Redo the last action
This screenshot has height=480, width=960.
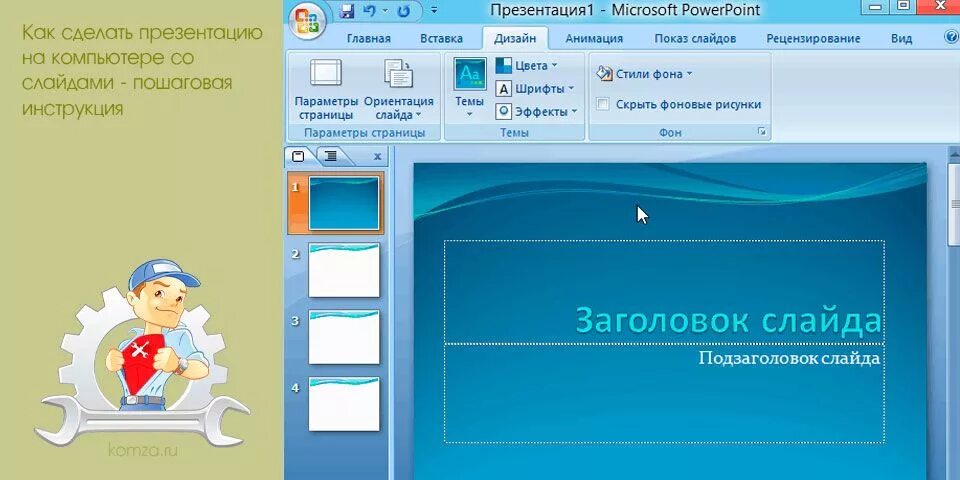pos(403,10)
